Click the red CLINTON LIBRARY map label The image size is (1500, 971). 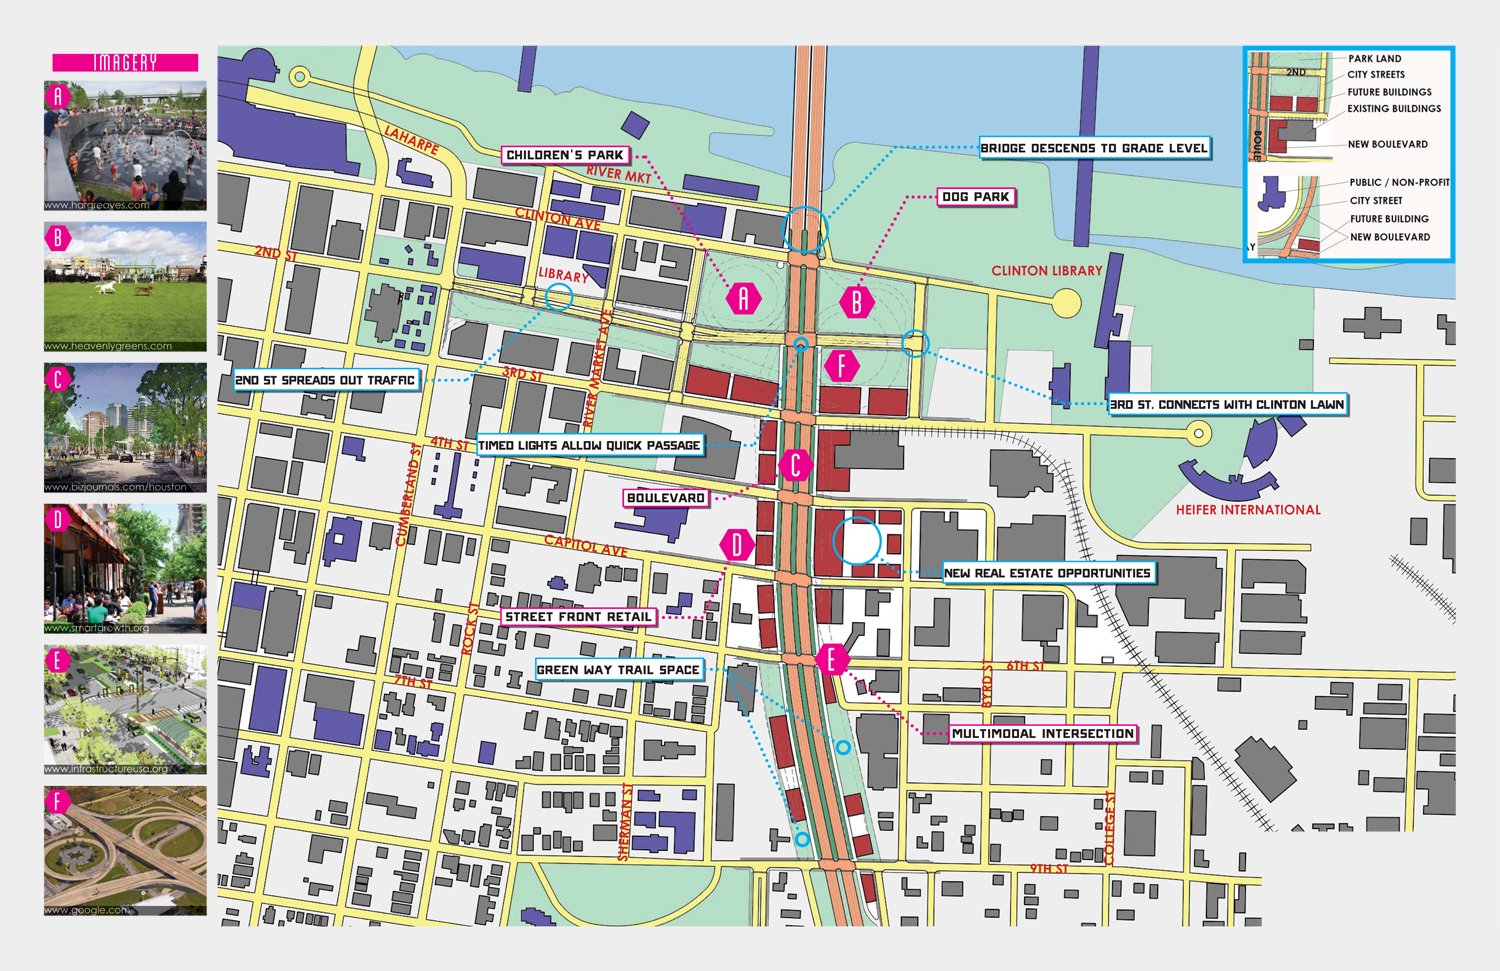coord(1047,271)
